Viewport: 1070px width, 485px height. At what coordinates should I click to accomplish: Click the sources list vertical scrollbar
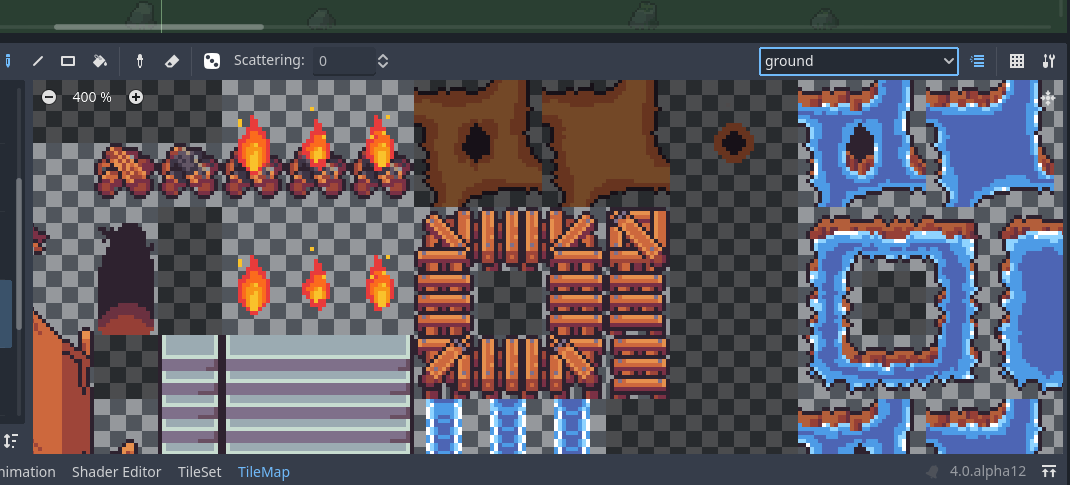(x=19, y=253)
